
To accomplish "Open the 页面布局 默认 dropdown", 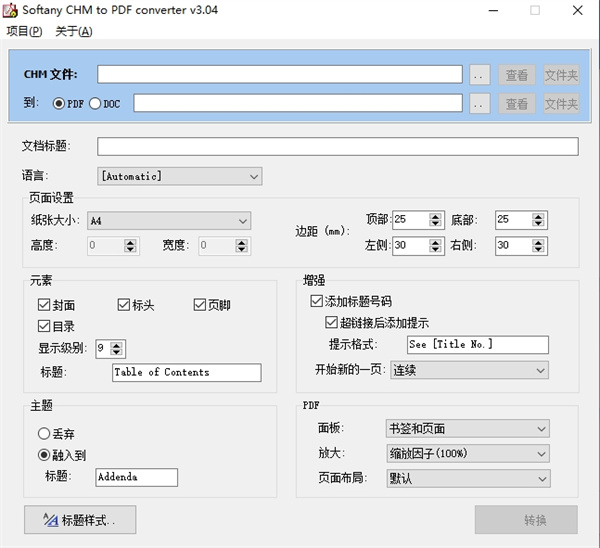I will point(468,478).
